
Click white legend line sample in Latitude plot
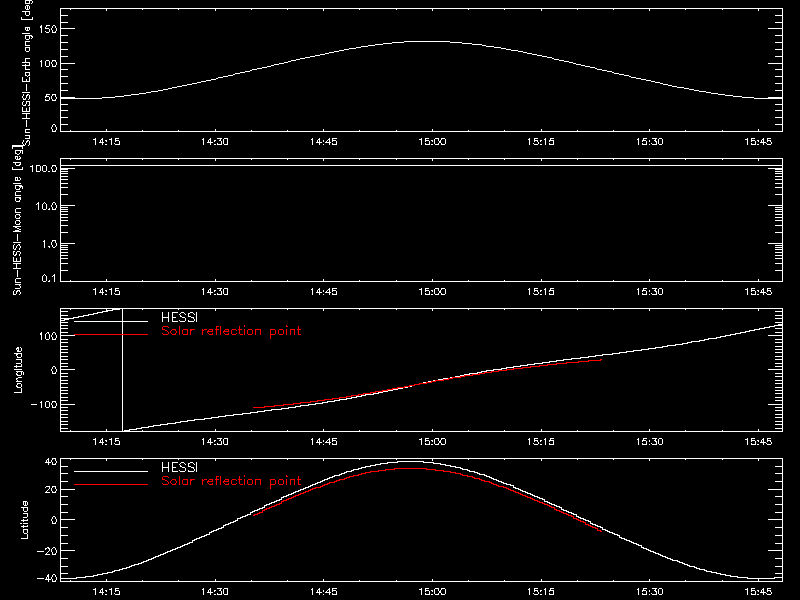(x=111, y=471)
